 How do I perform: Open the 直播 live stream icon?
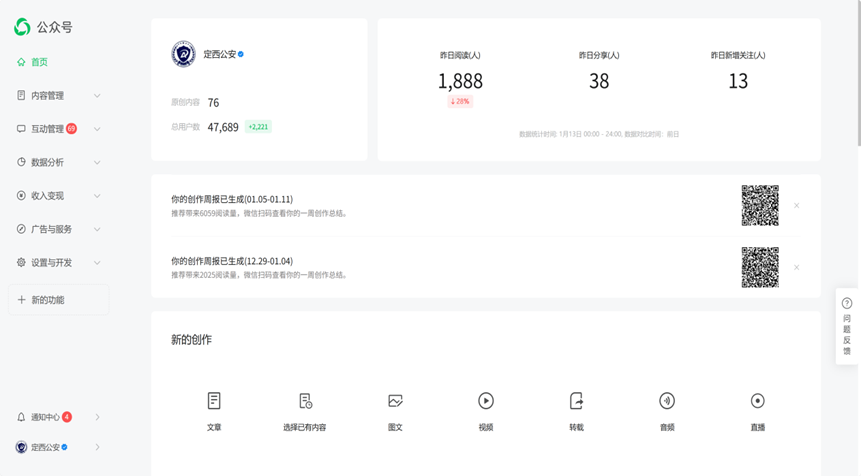pos(757,401)
